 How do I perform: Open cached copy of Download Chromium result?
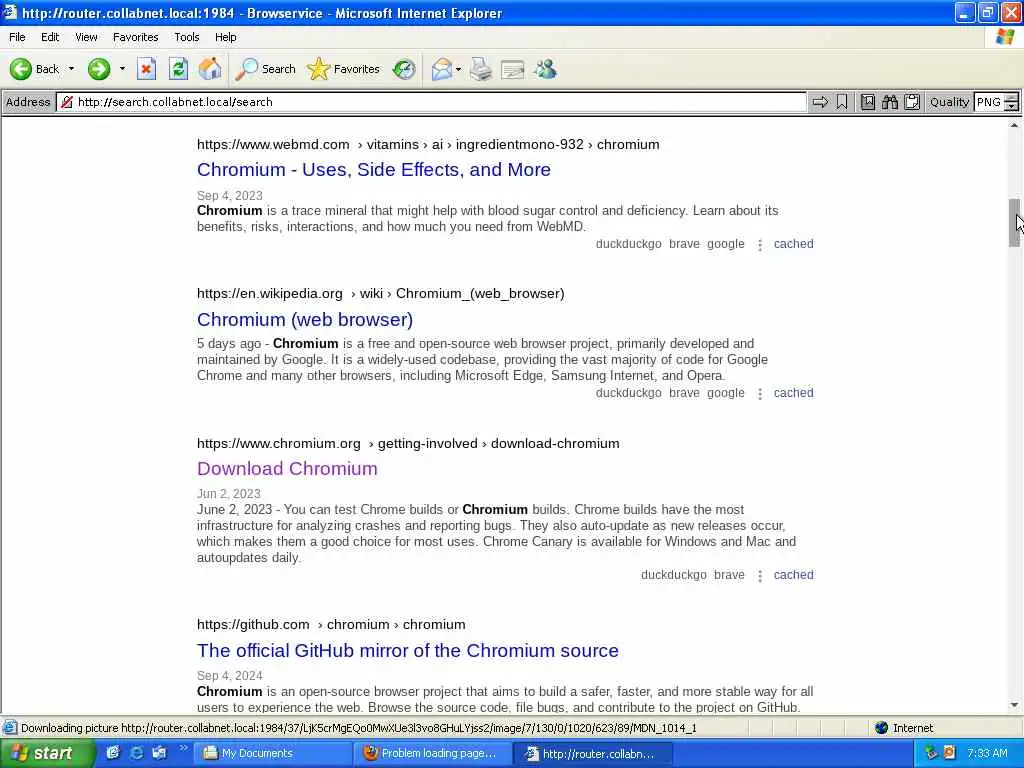pyautogui.click(x=793, y=575)
